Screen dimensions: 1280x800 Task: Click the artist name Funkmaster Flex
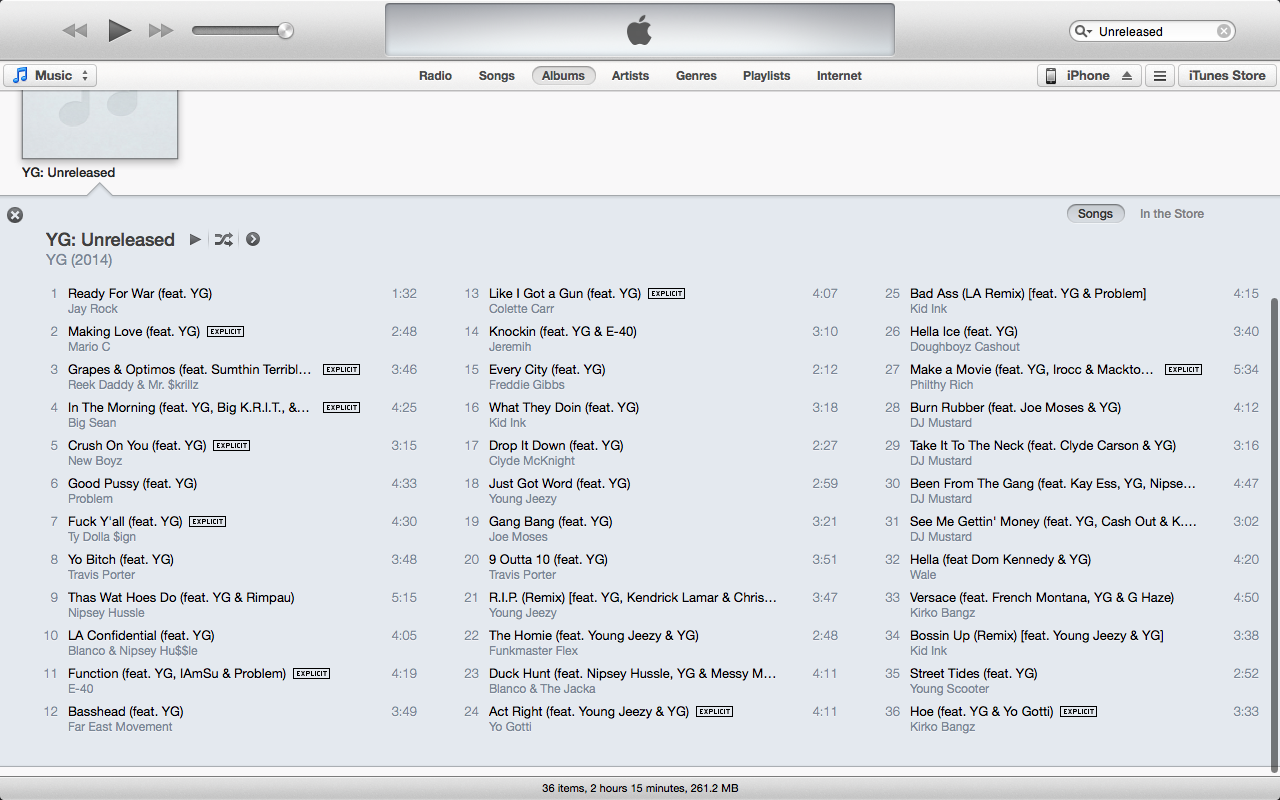click(534, 651)
